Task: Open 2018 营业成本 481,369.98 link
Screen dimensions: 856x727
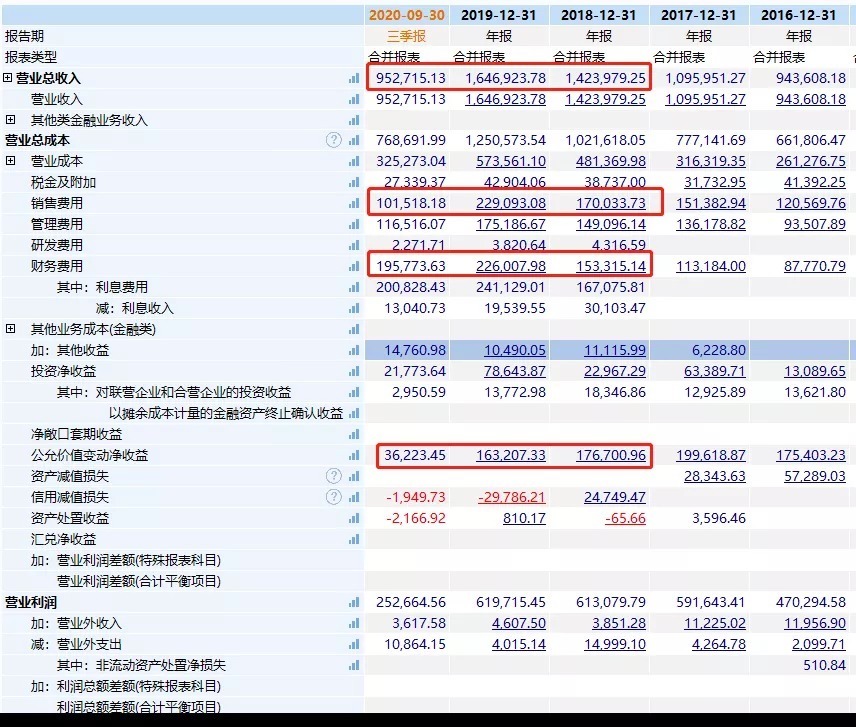Action: point(611,162)
